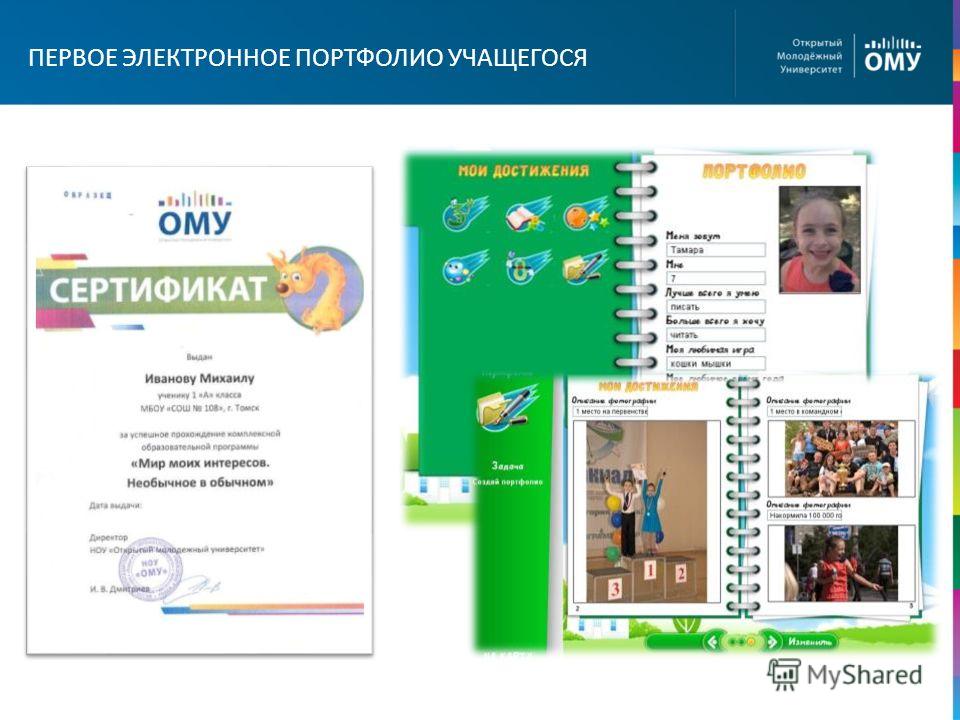This screenshot has width=960, height=720.
Task: Click the Больше всего я хочу label
Action: click(715, 321)
